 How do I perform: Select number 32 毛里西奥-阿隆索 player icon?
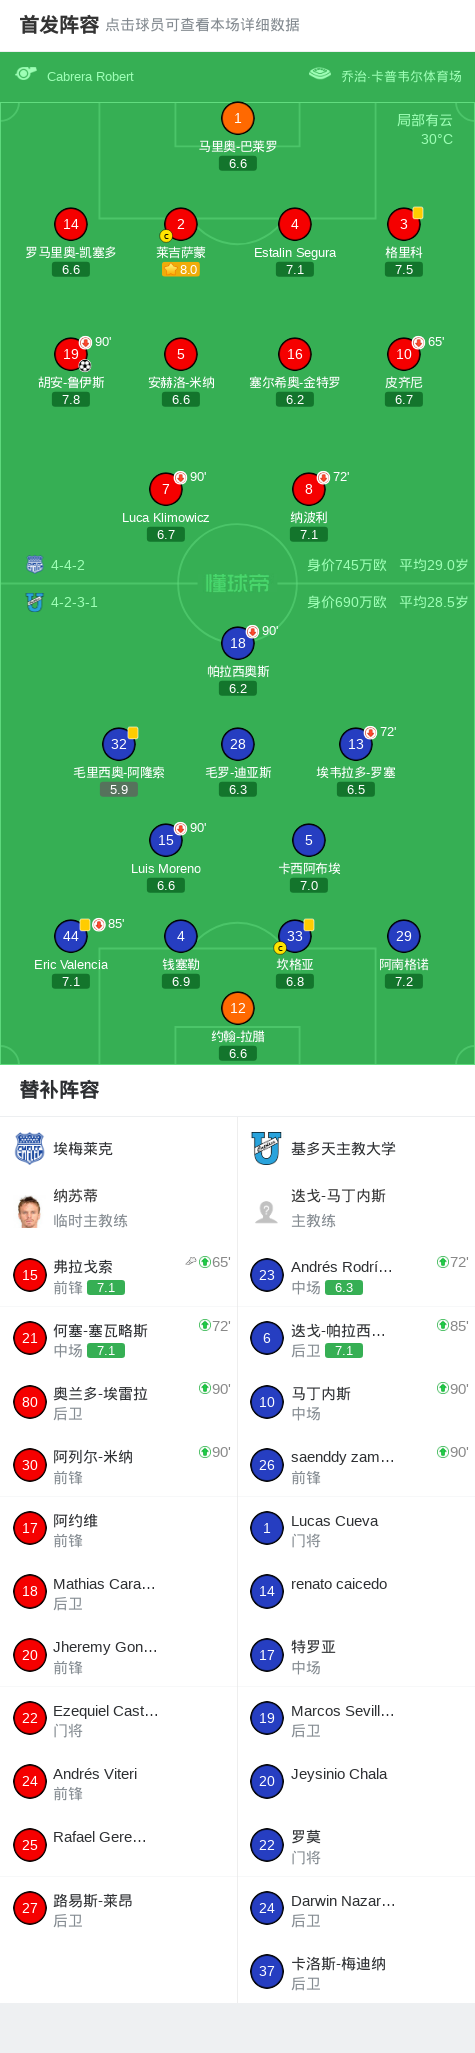click(119, 744)
